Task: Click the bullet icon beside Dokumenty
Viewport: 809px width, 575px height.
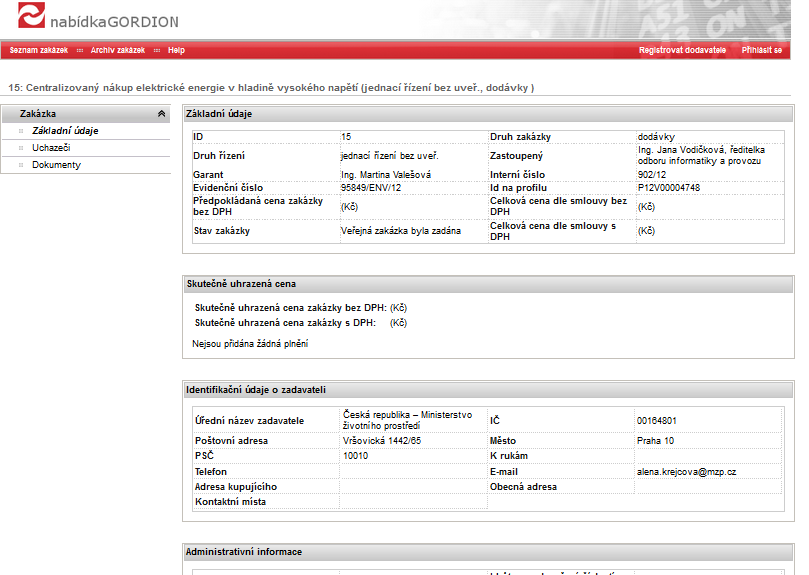Action: (x=20, y=165)
